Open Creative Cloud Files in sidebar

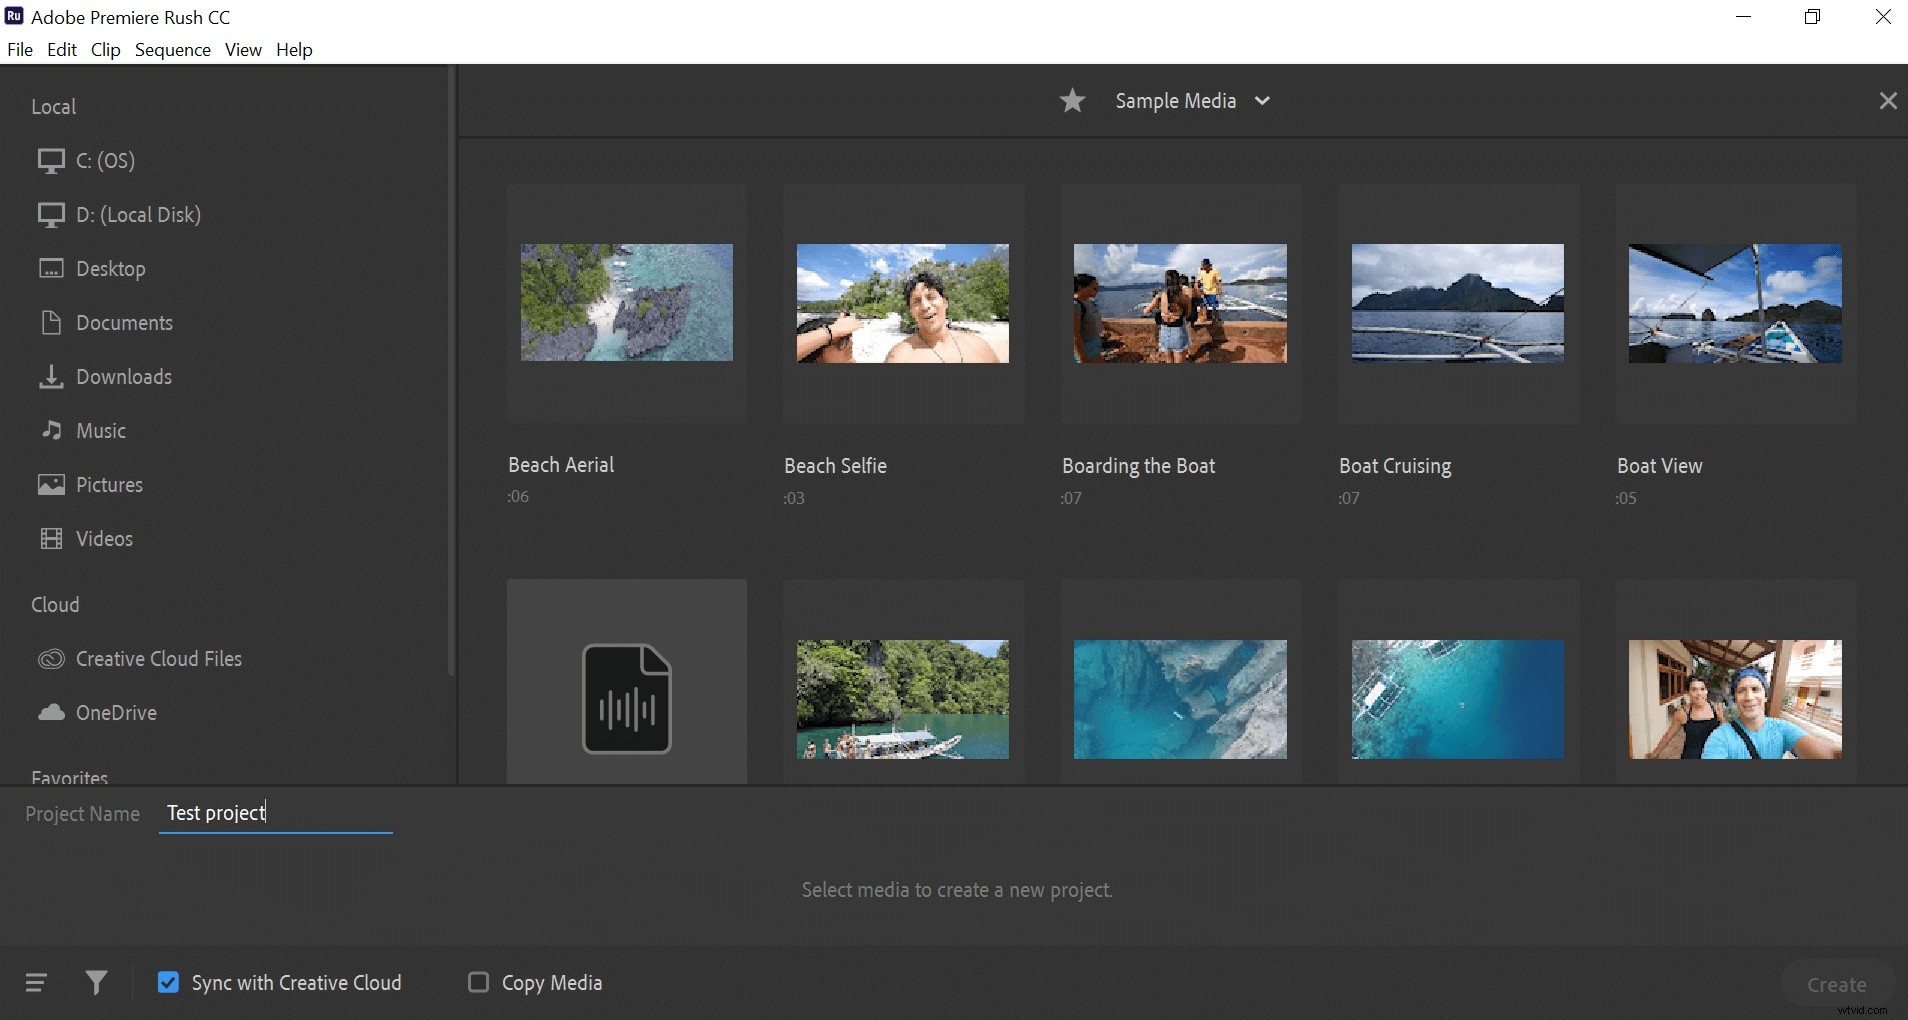click(x=157, y=658)
